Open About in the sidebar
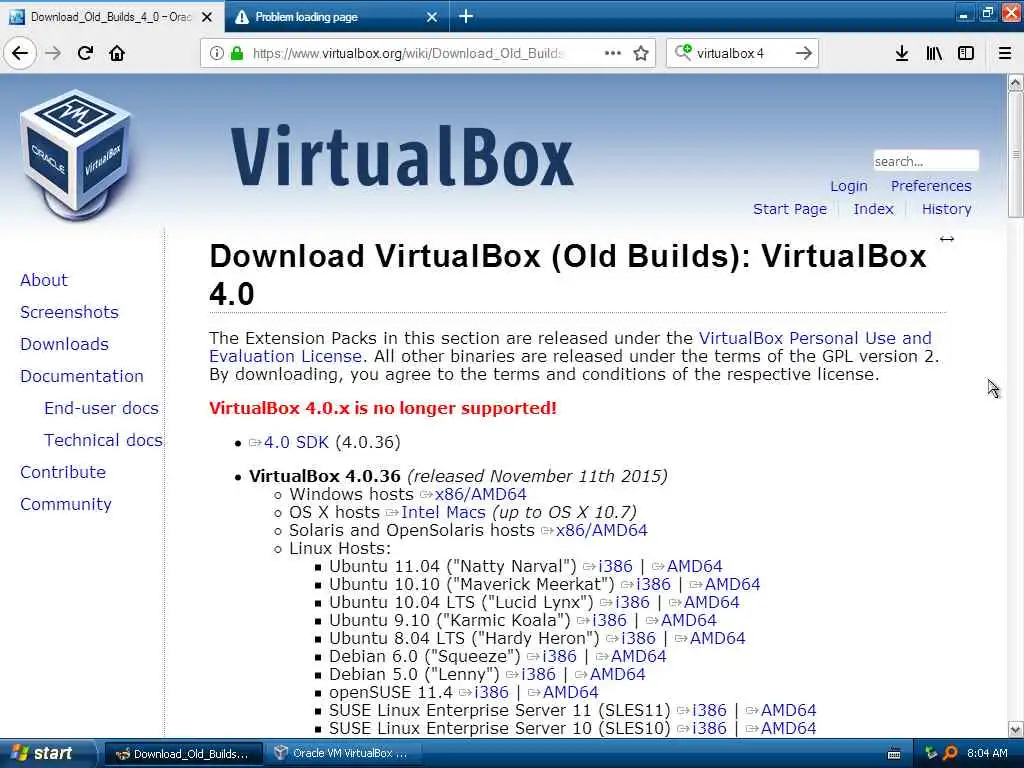Screen dimensions: 1024x768 tap(44, 280)
